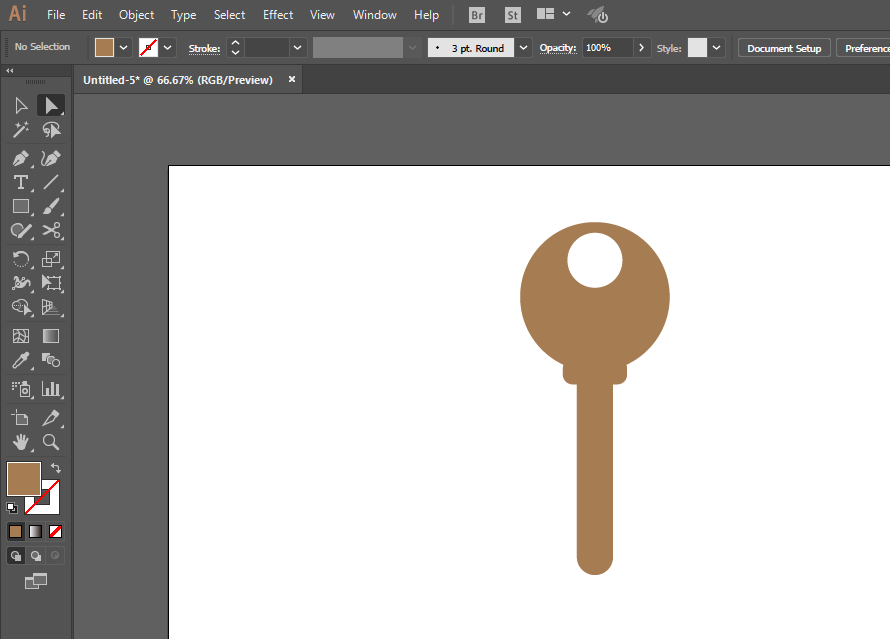Open the Style dropdown arrow
Screen dimensions: 890x639
(x=717, y=48)
